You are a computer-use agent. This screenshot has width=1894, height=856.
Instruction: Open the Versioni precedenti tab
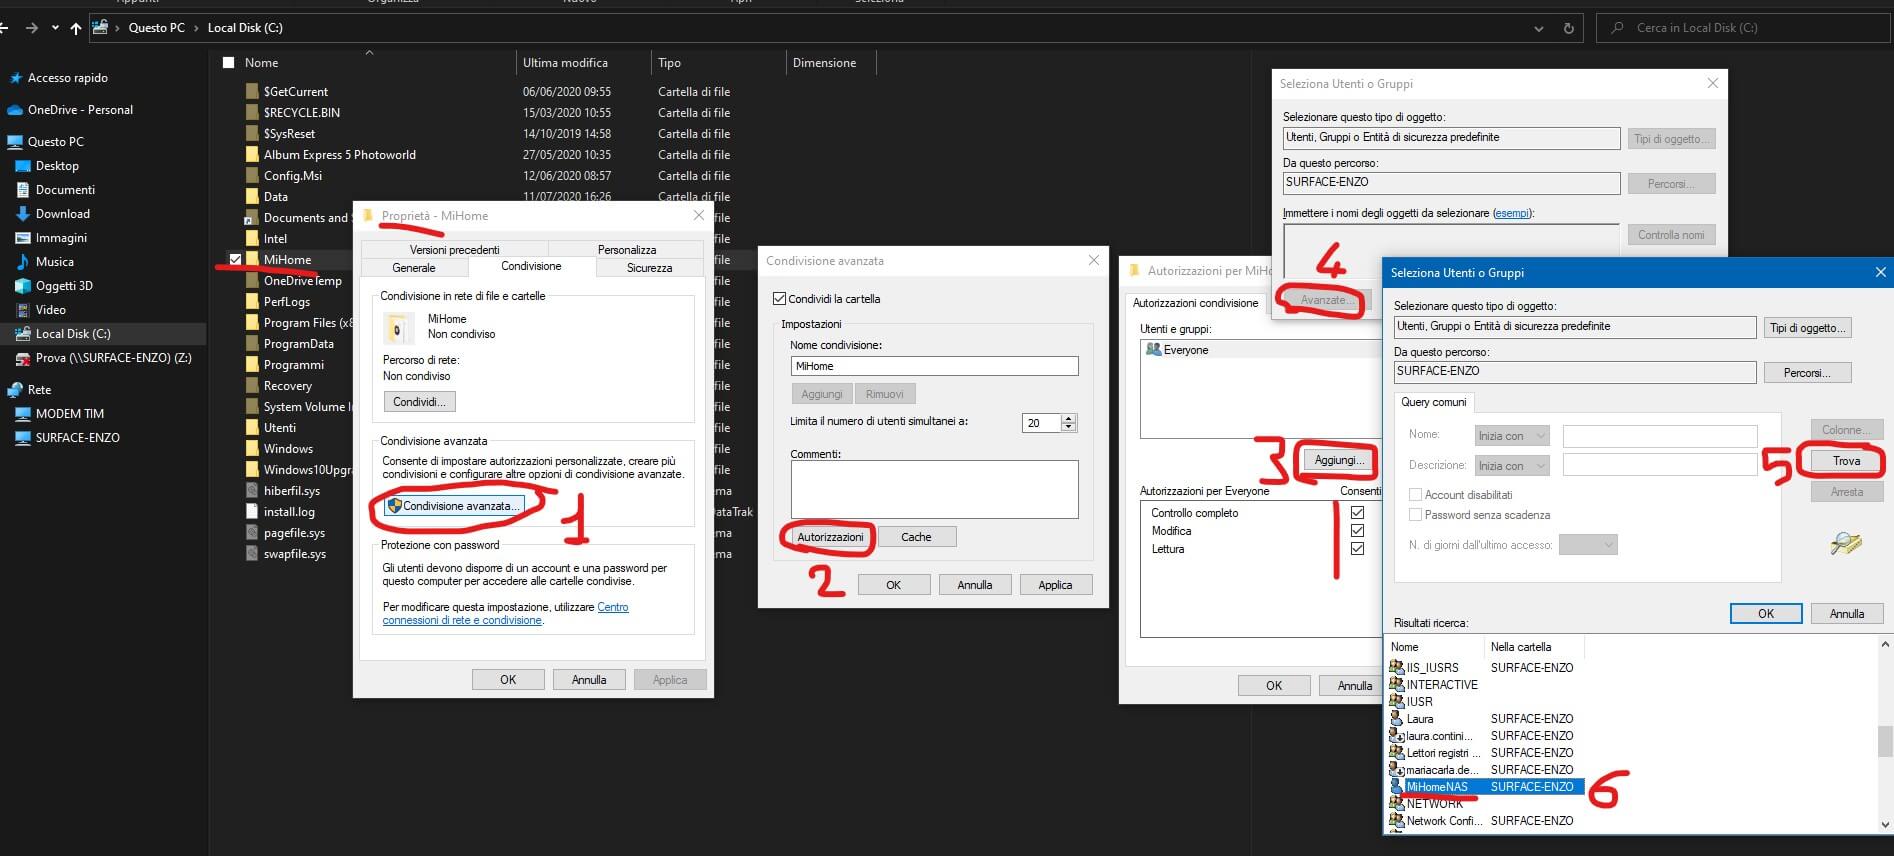454,250
